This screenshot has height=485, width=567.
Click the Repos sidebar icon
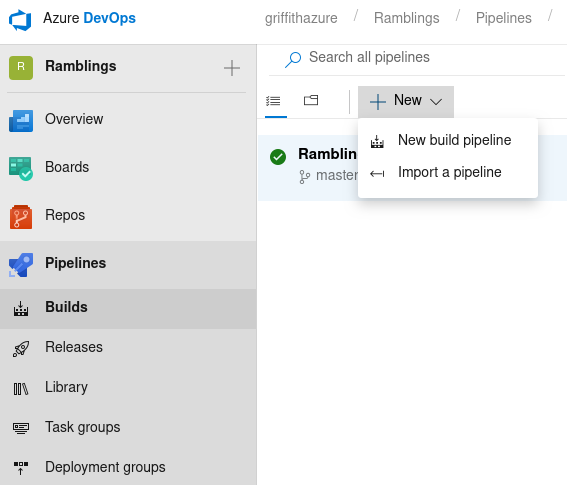pos(21,217)
